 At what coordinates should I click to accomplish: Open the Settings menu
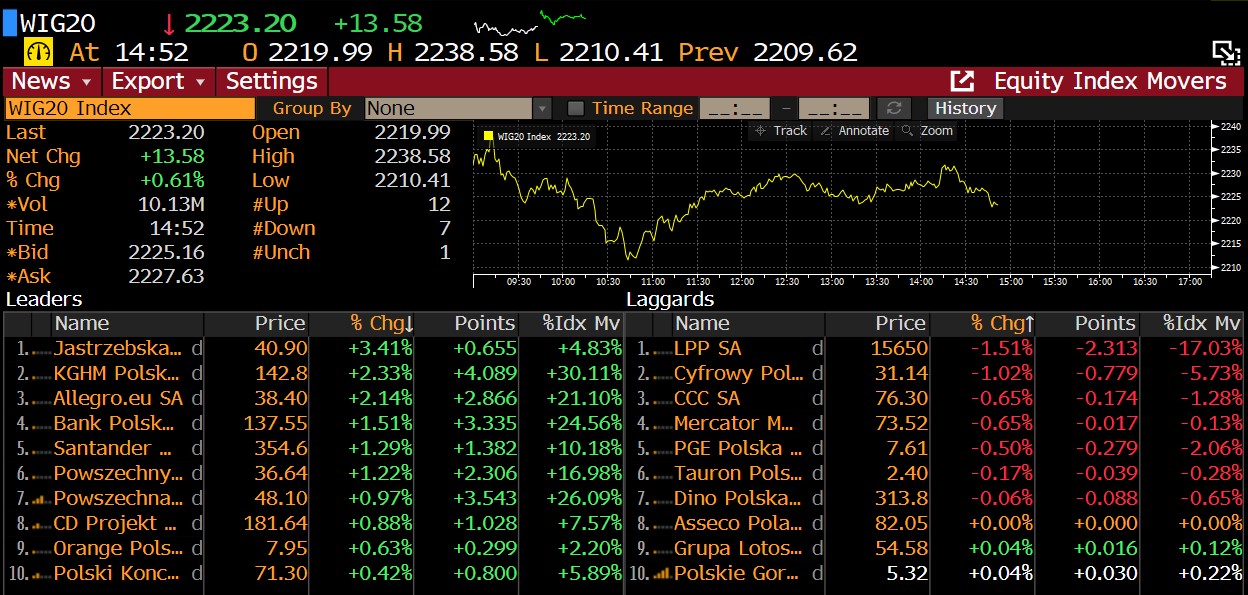pos(272,81)
